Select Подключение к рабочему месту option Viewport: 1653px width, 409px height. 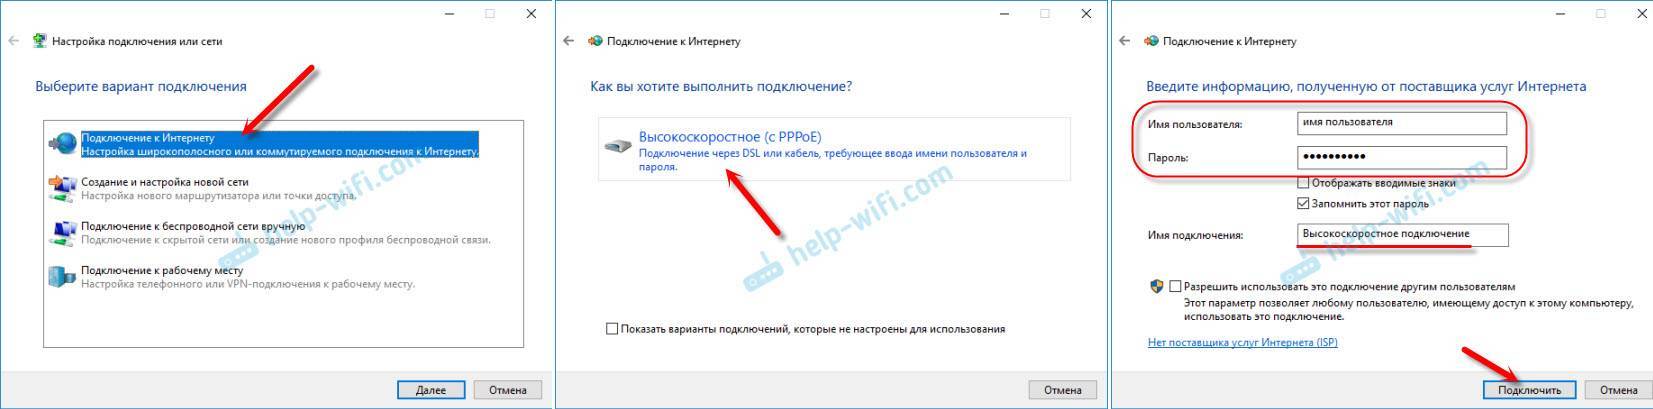(247, 277)
